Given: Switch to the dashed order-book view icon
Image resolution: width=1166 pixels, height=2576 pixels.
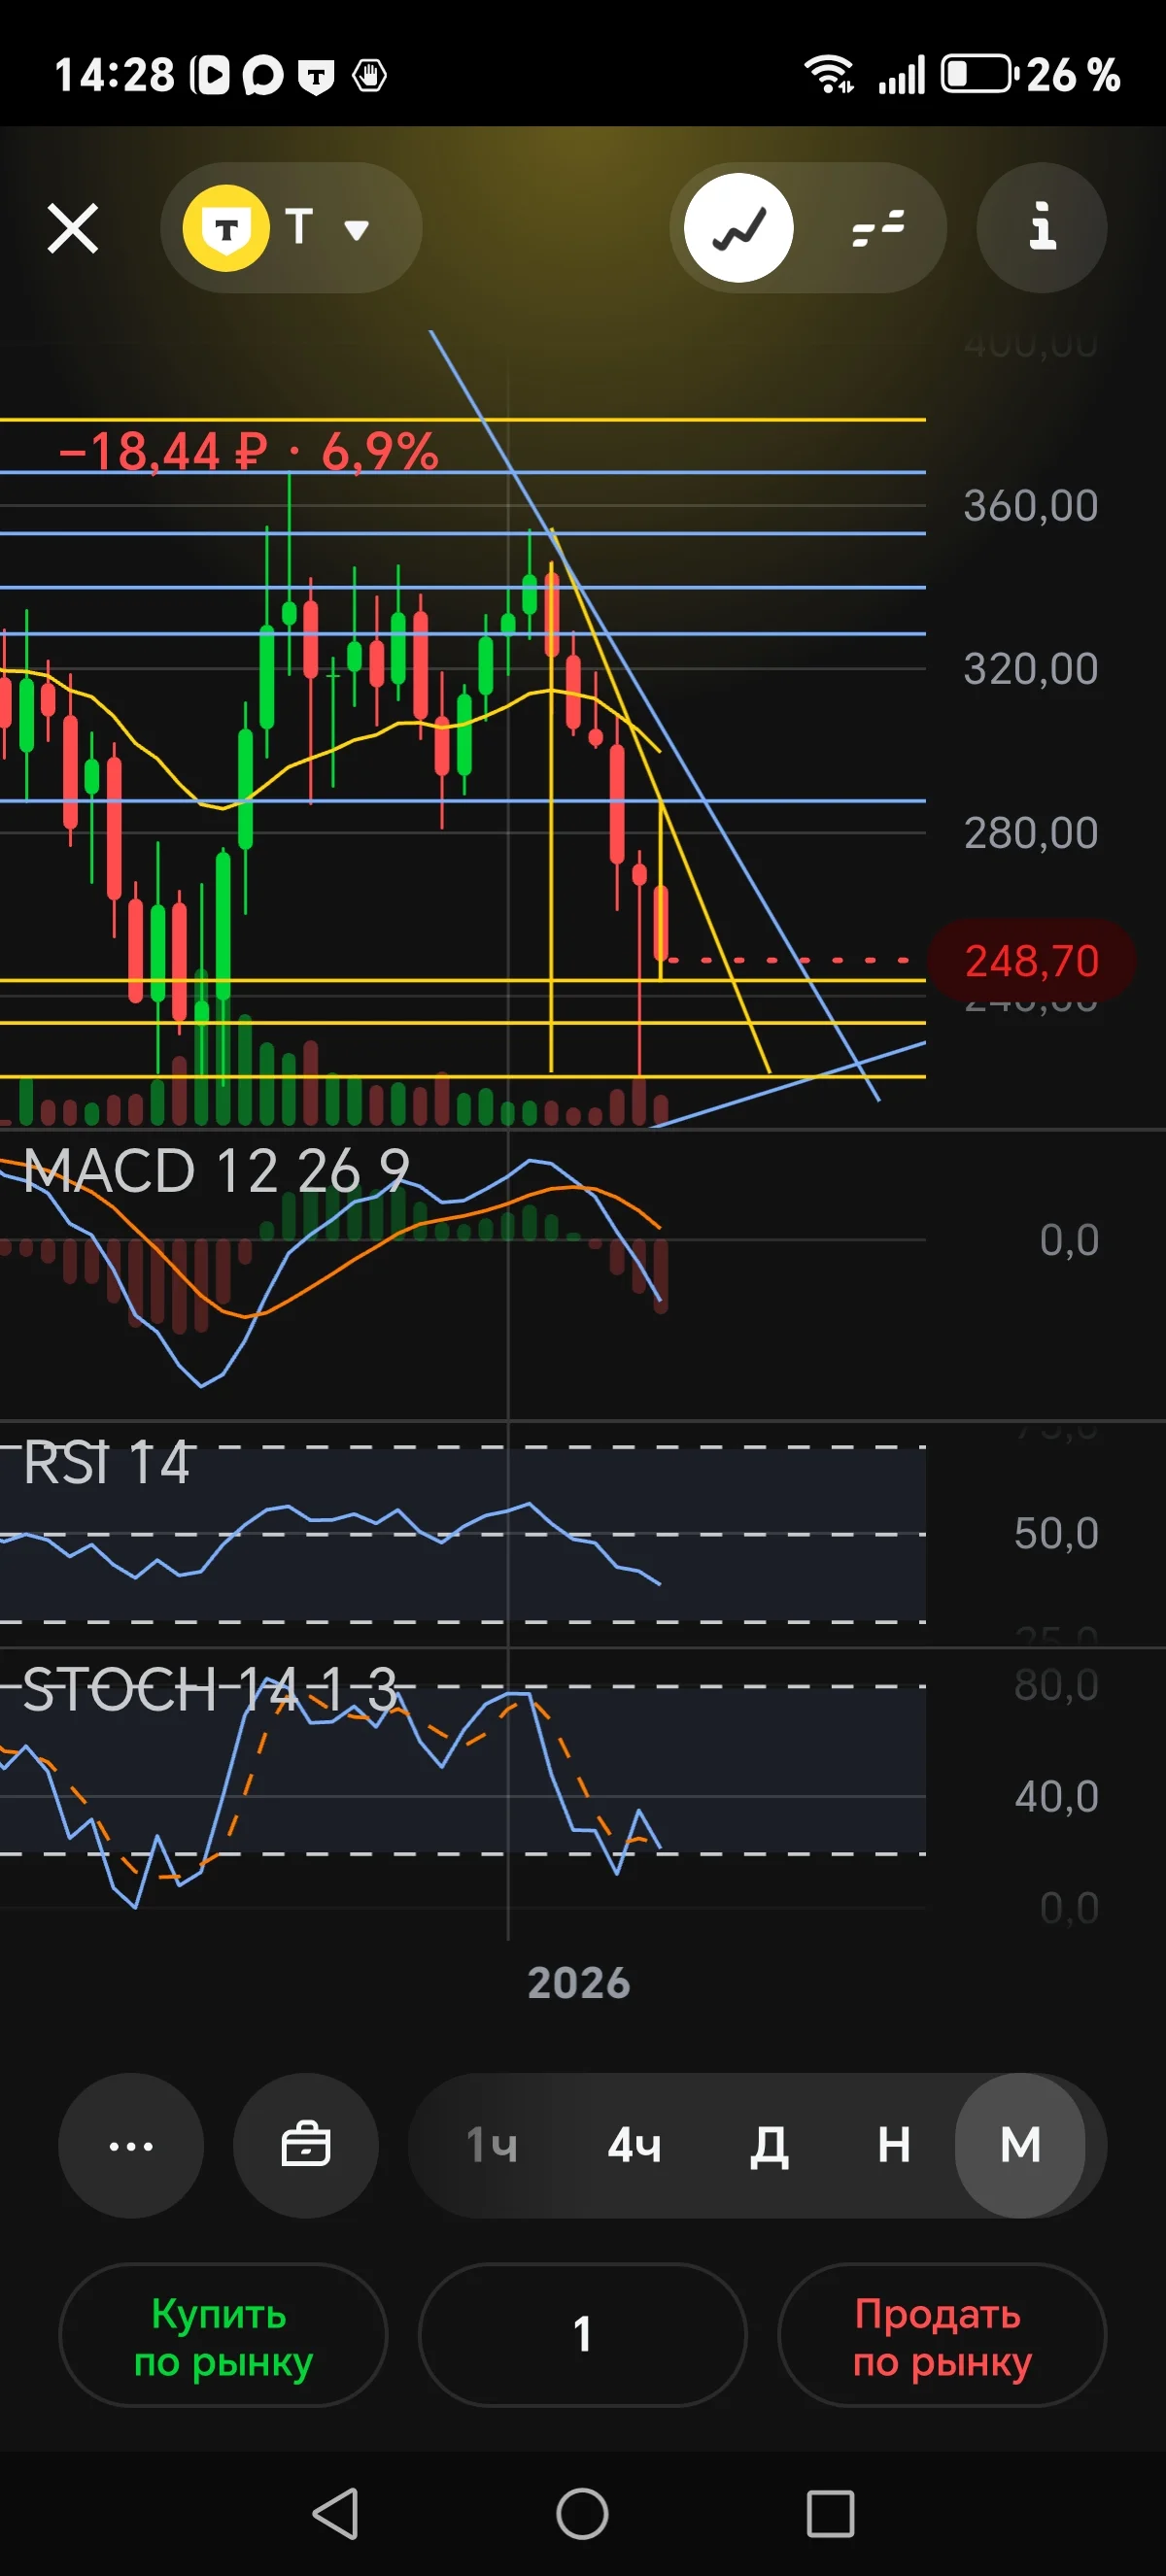Looking at the screenshot, I should click(x=878, y=228).
